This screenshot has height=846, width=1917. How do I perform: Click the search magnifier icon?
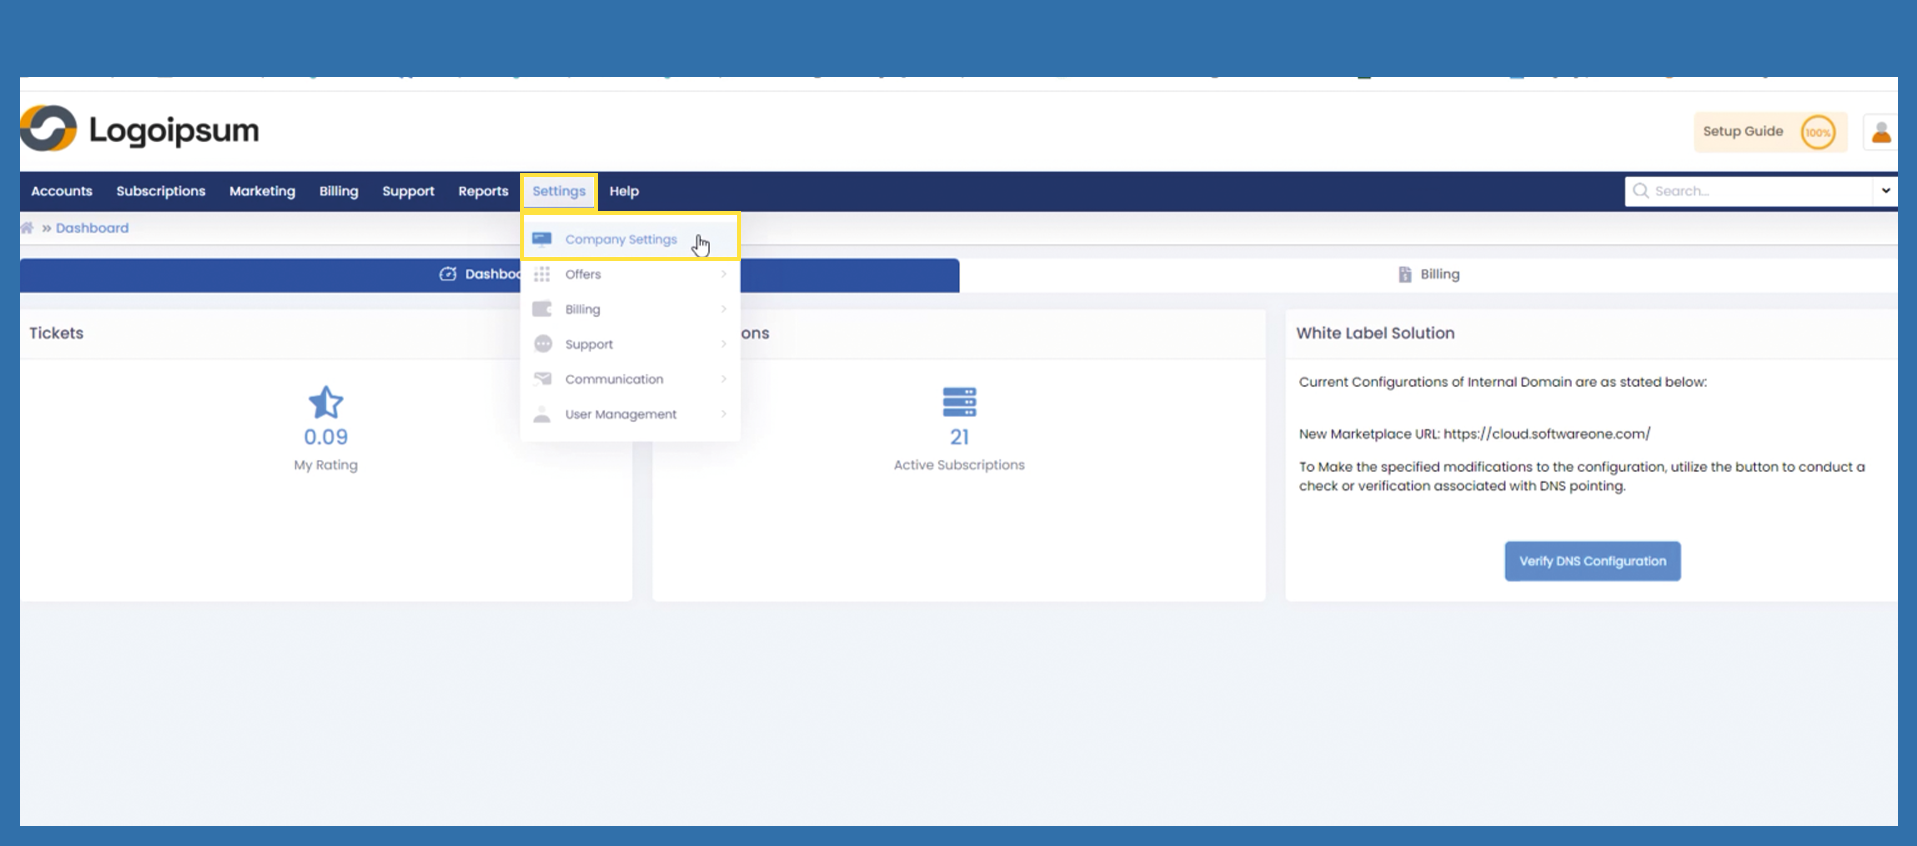[1640, 191]
